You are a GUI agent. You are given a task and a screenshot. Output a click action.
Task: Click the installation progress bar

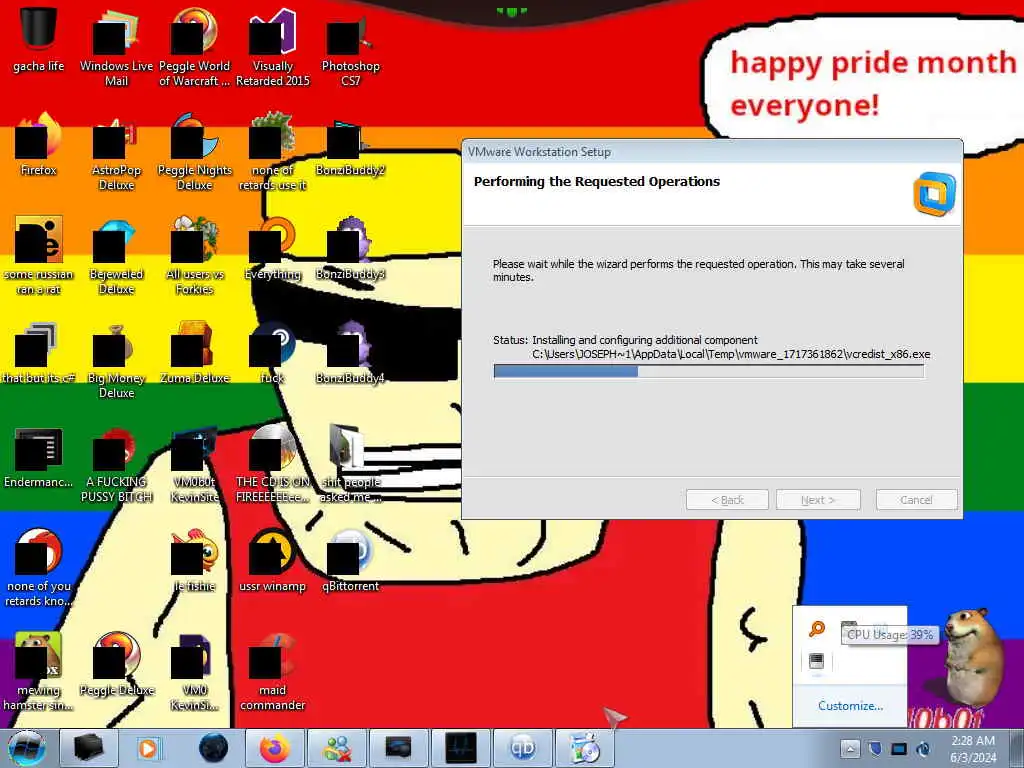click(709, 372)
